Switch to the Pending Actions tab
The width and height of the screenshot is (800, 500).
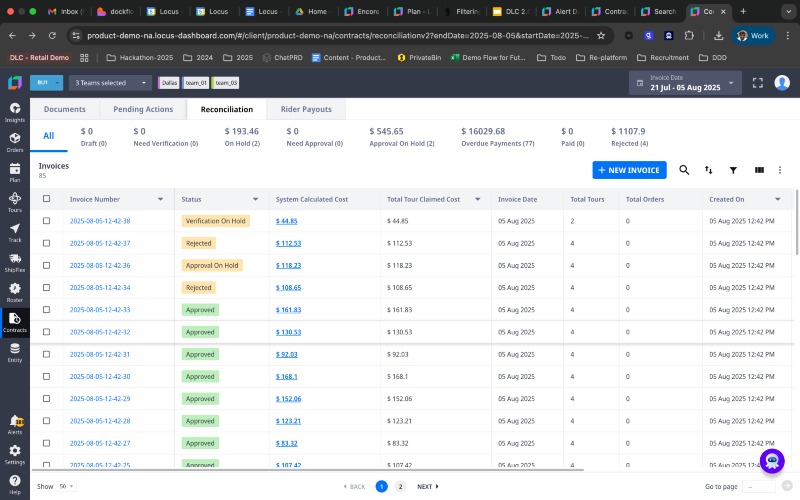coord(143,109)
